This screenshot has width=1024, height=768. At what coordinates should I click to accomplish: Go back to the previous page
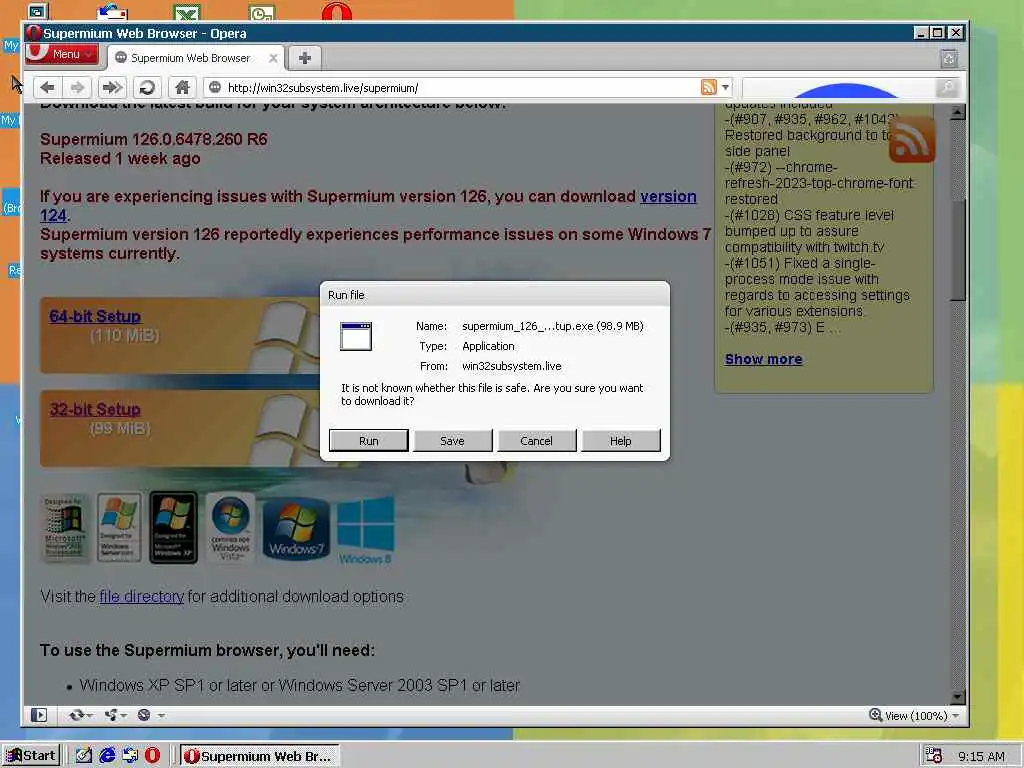coord(47,88)
